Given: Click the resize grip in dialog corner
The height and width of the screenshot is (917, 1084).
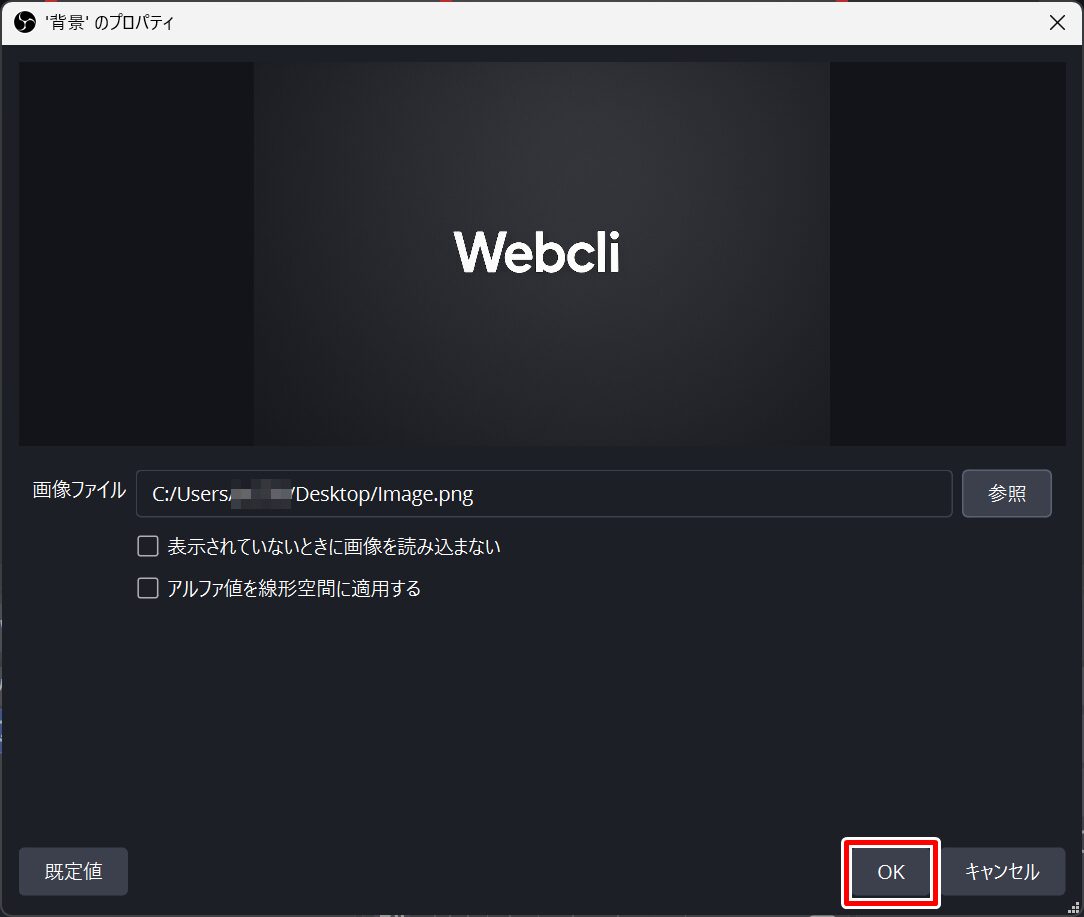Looking at the screenshot, I should [x=1074, y=907].
